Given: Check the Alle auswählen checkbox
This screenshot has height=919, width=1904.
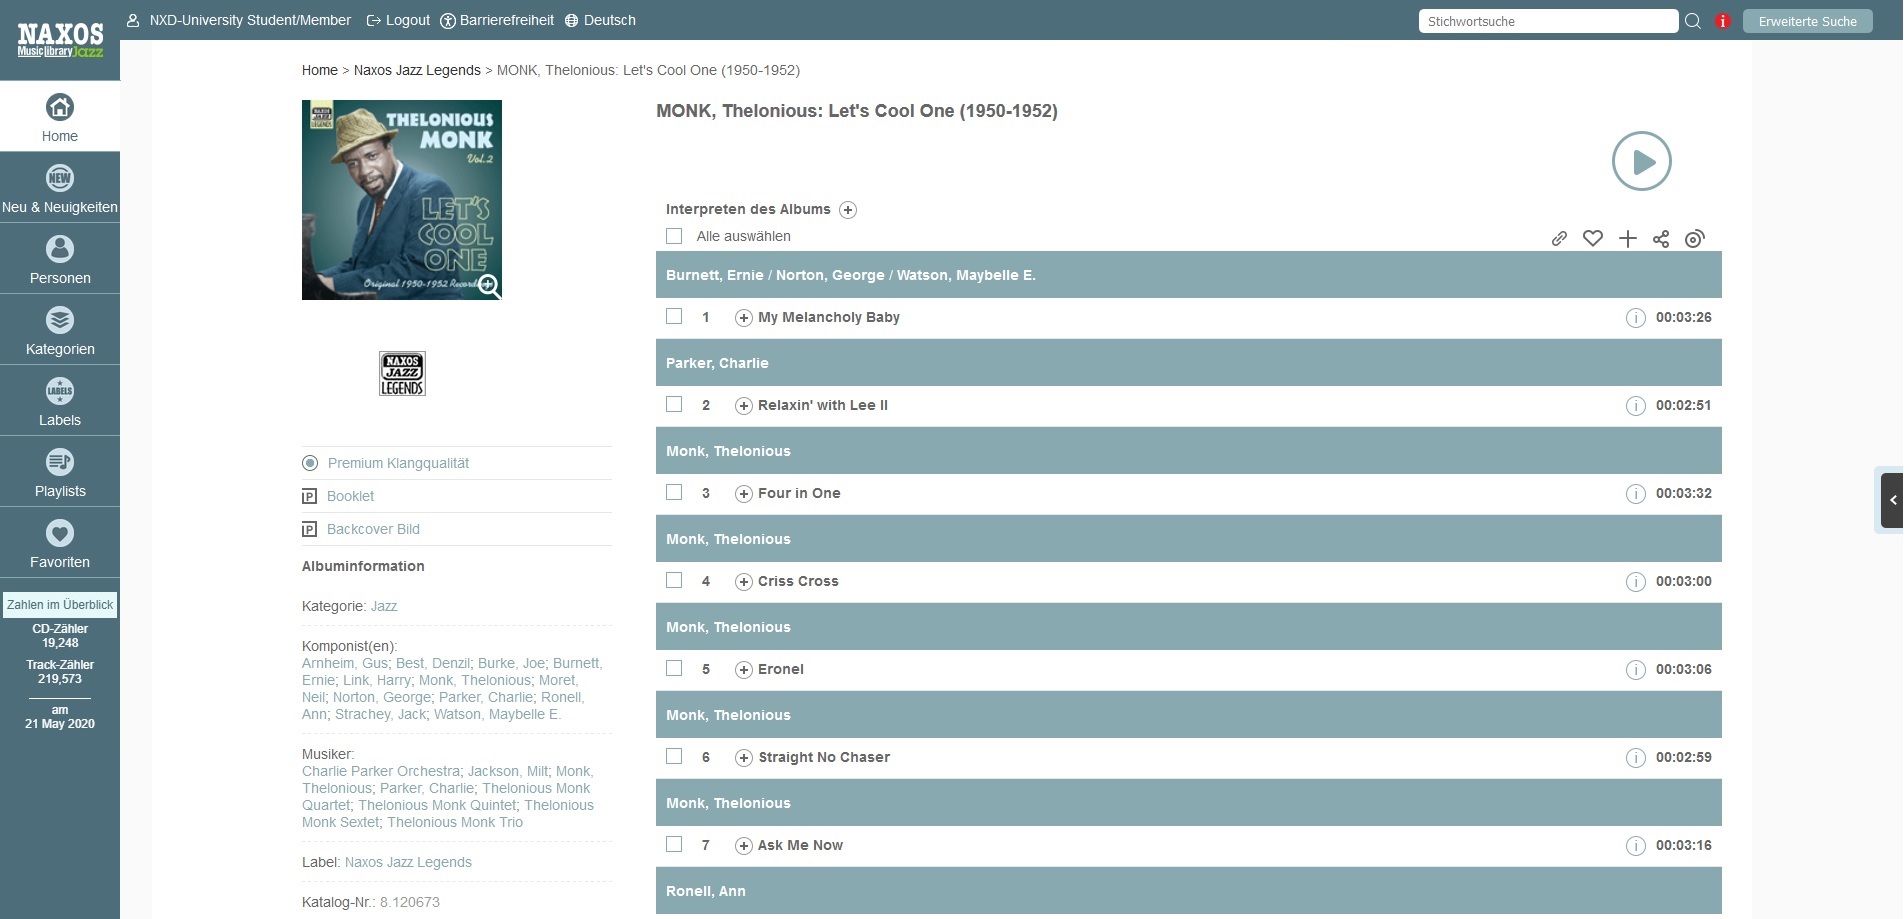Looking at the screenshot, I should (674, 236).
